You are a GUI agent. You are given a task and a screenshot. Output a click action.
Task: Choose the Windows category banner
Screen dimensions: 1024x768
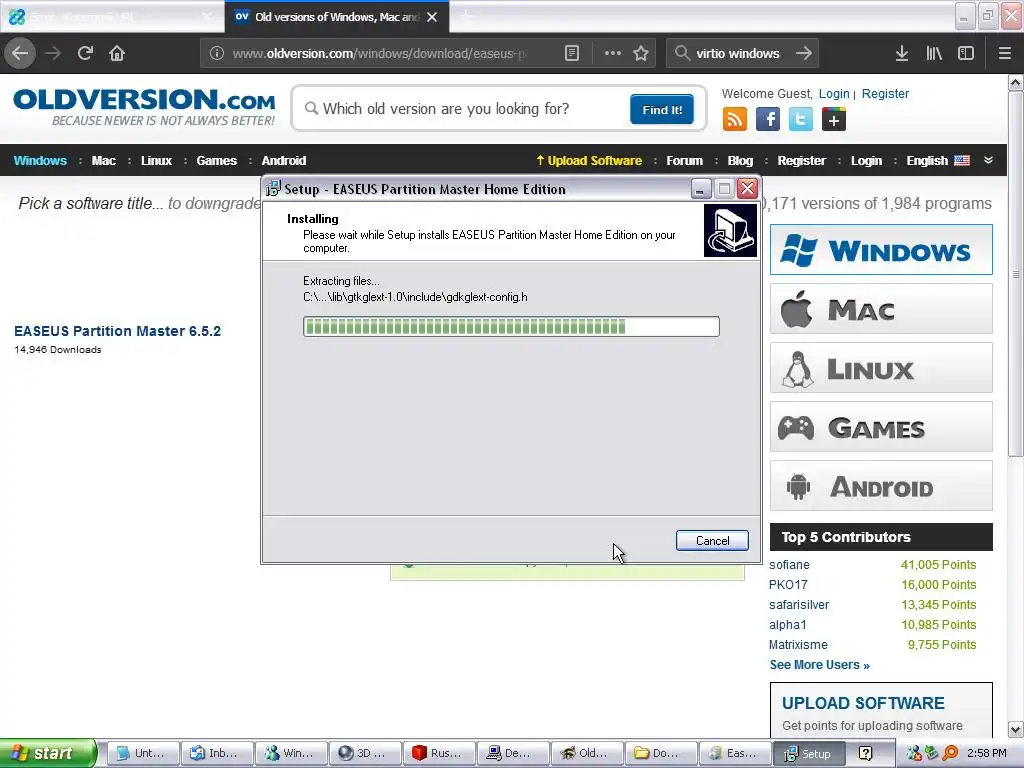click(881, 250)
